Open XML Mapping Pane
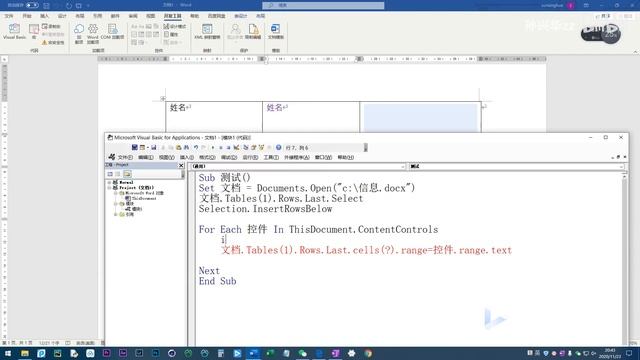The width and height of the screenshot is (640, 360). tap(207, 31)
